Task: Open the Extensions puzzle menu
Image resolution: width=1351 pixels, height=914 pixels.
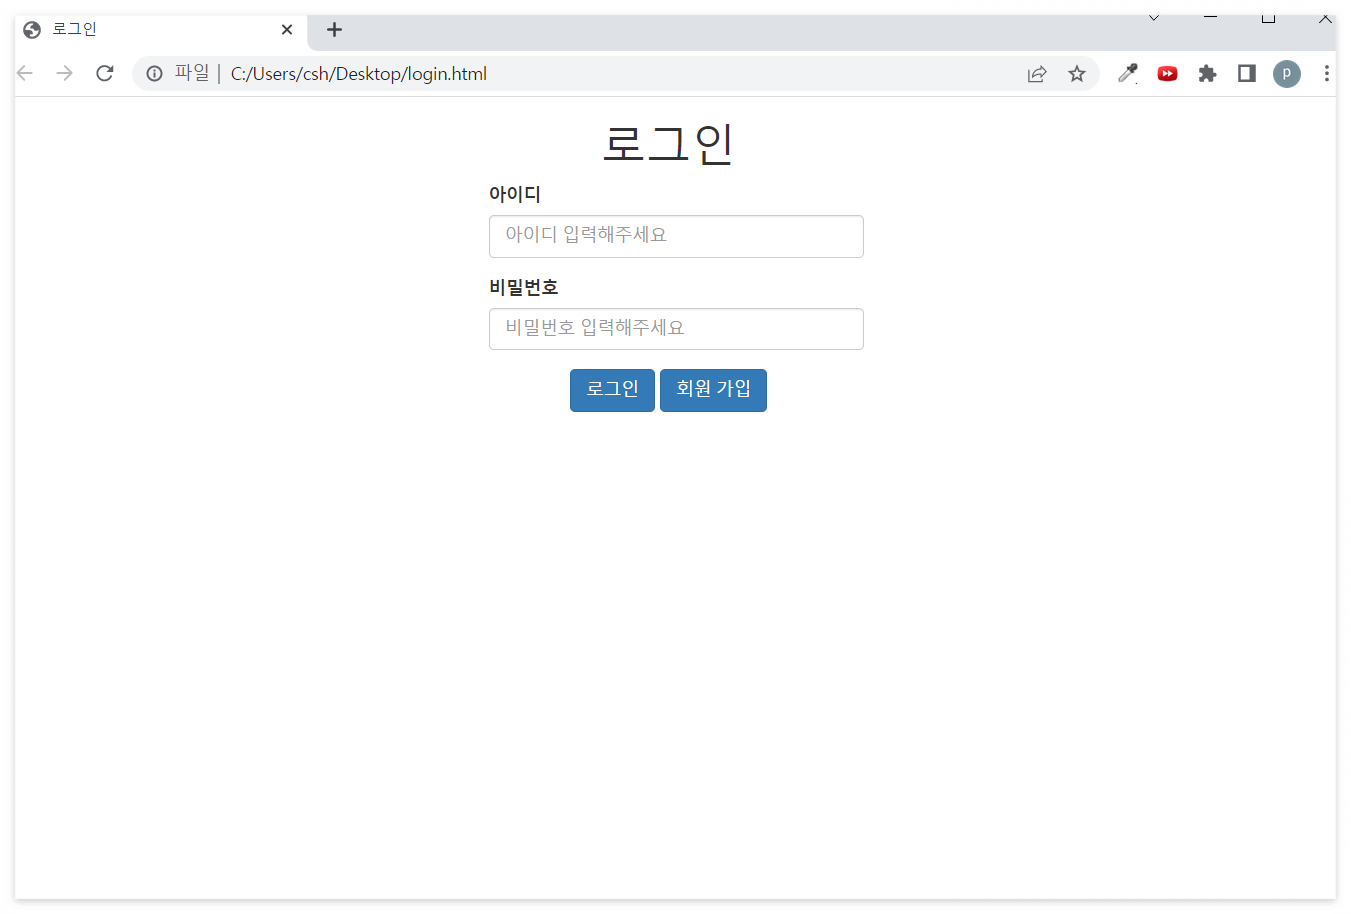Action: [x=1207, y=73]
